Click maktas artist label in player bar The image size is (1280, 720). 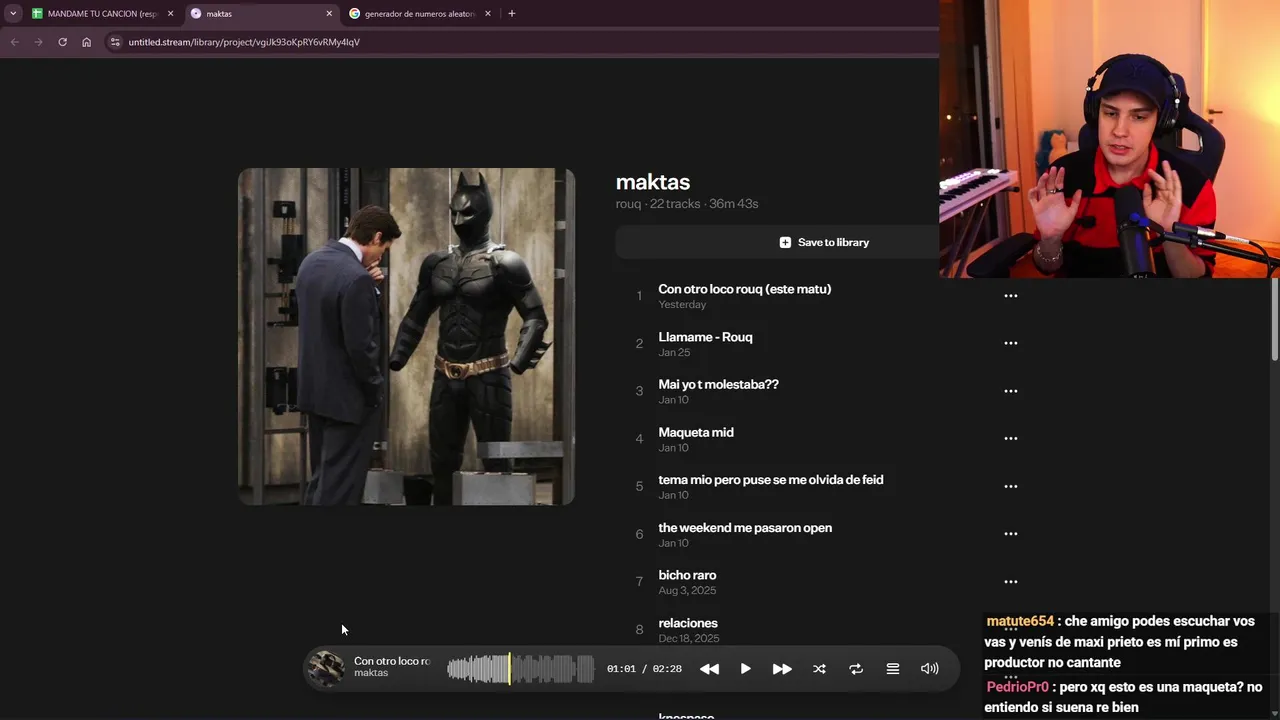tap(371, 673)
